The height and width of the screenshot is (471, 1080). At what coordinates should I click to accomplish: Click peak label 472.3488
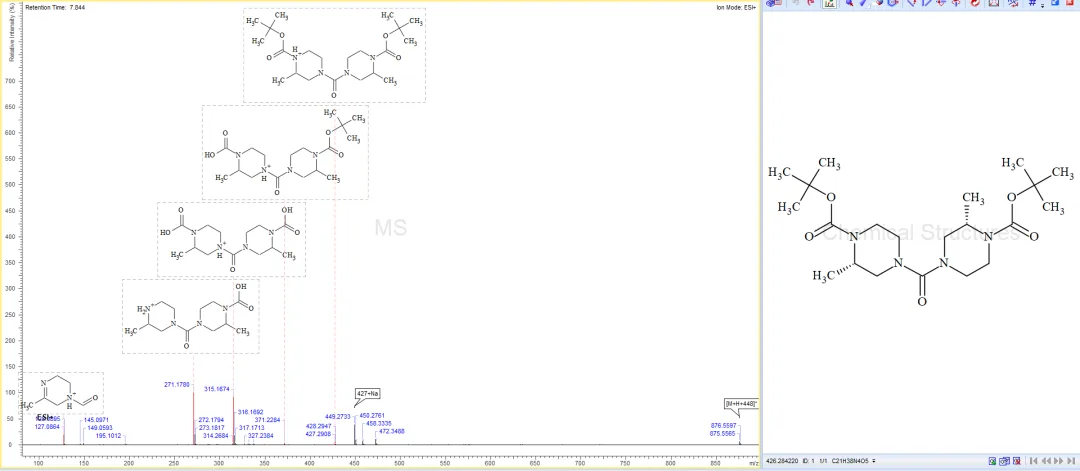pos(392,431)
